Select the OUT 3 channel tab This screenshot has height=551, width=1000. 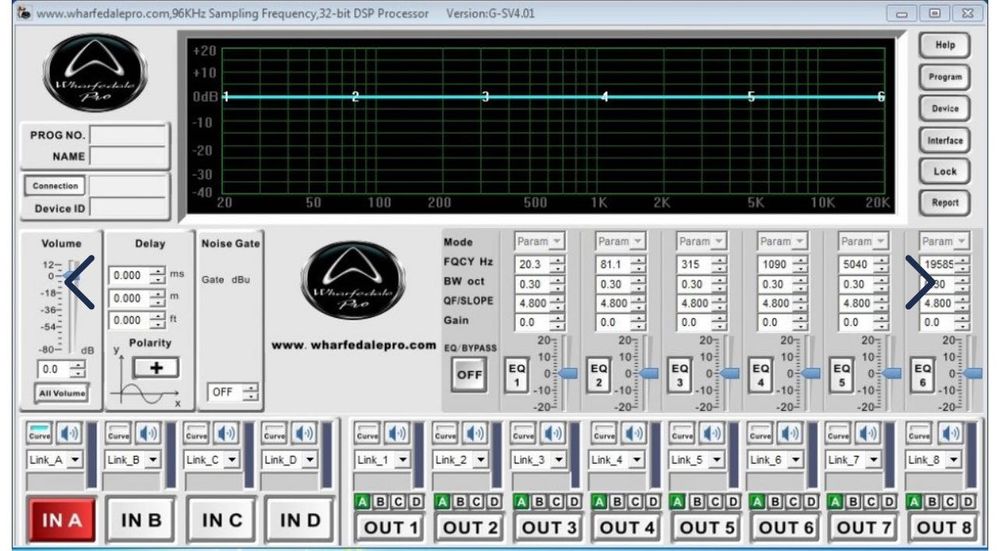tap(549, 527)
